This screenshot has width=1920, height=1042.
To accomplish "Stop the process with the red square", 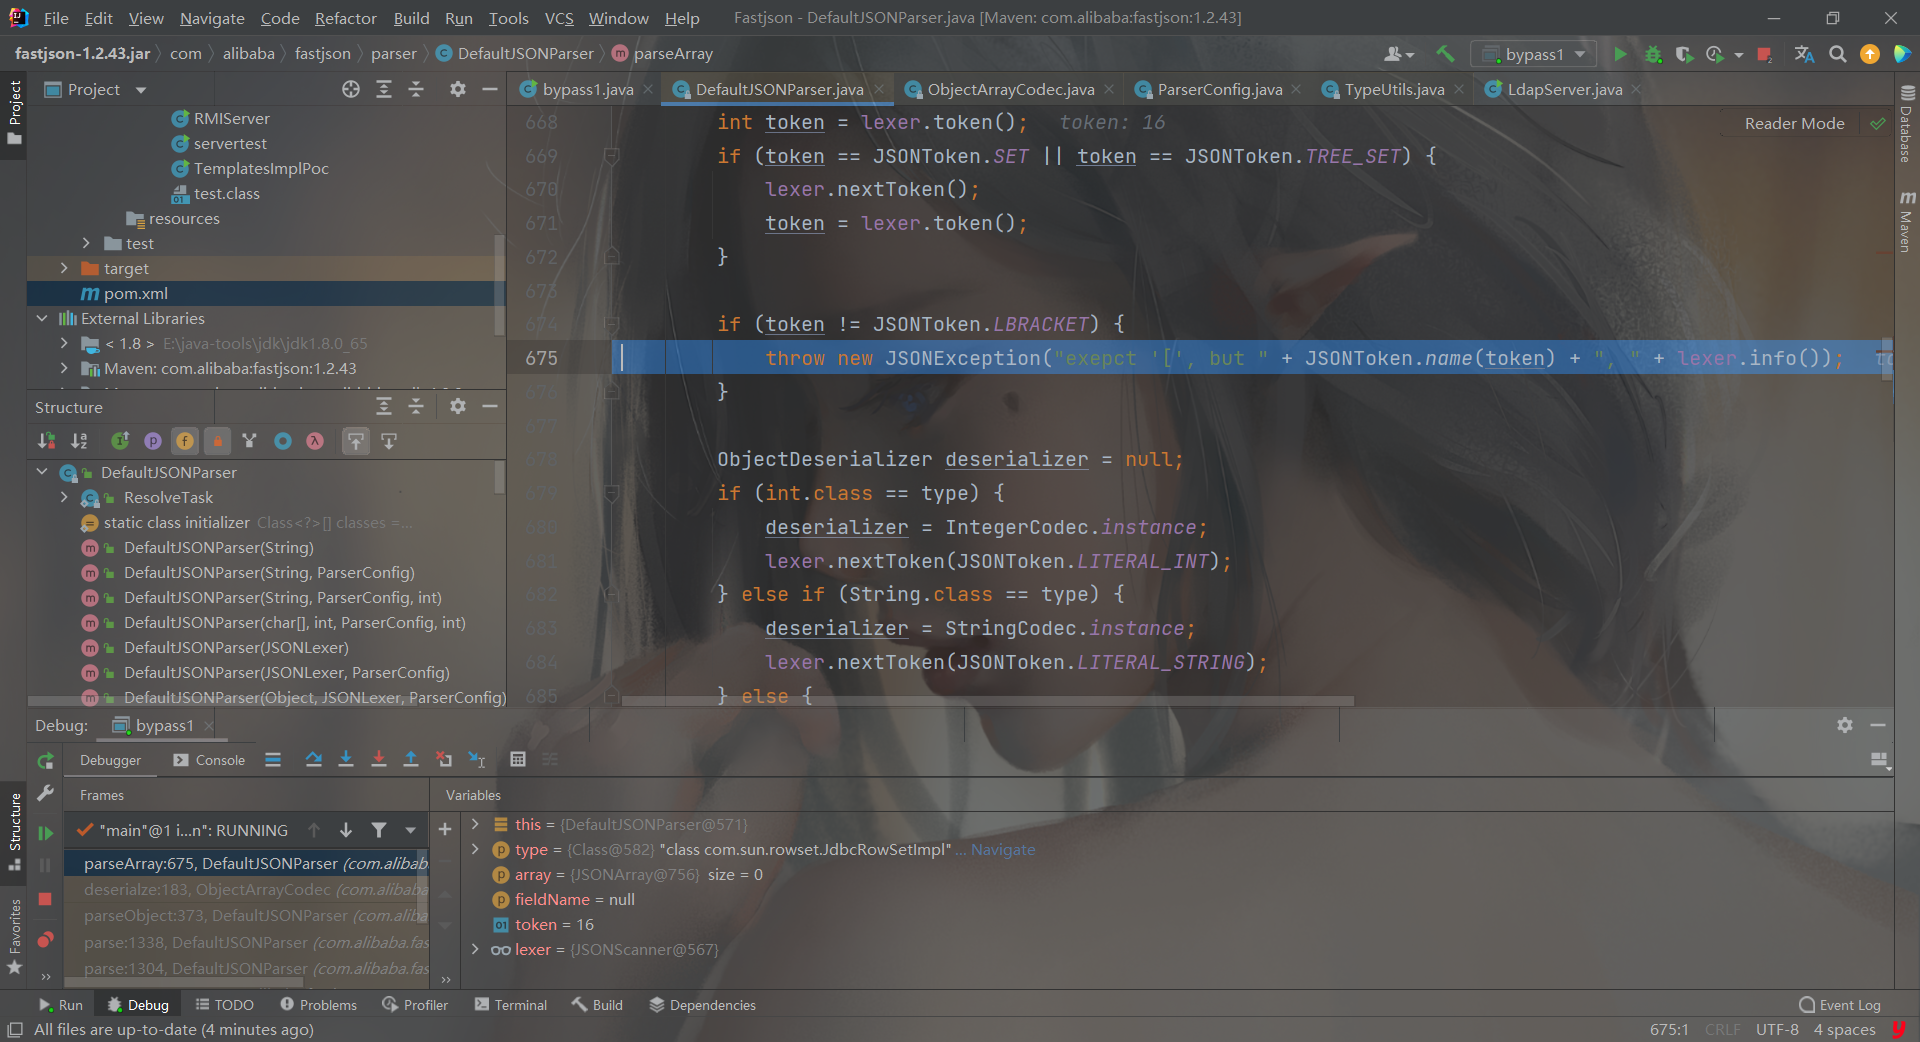I will [x=1765, y=54].
